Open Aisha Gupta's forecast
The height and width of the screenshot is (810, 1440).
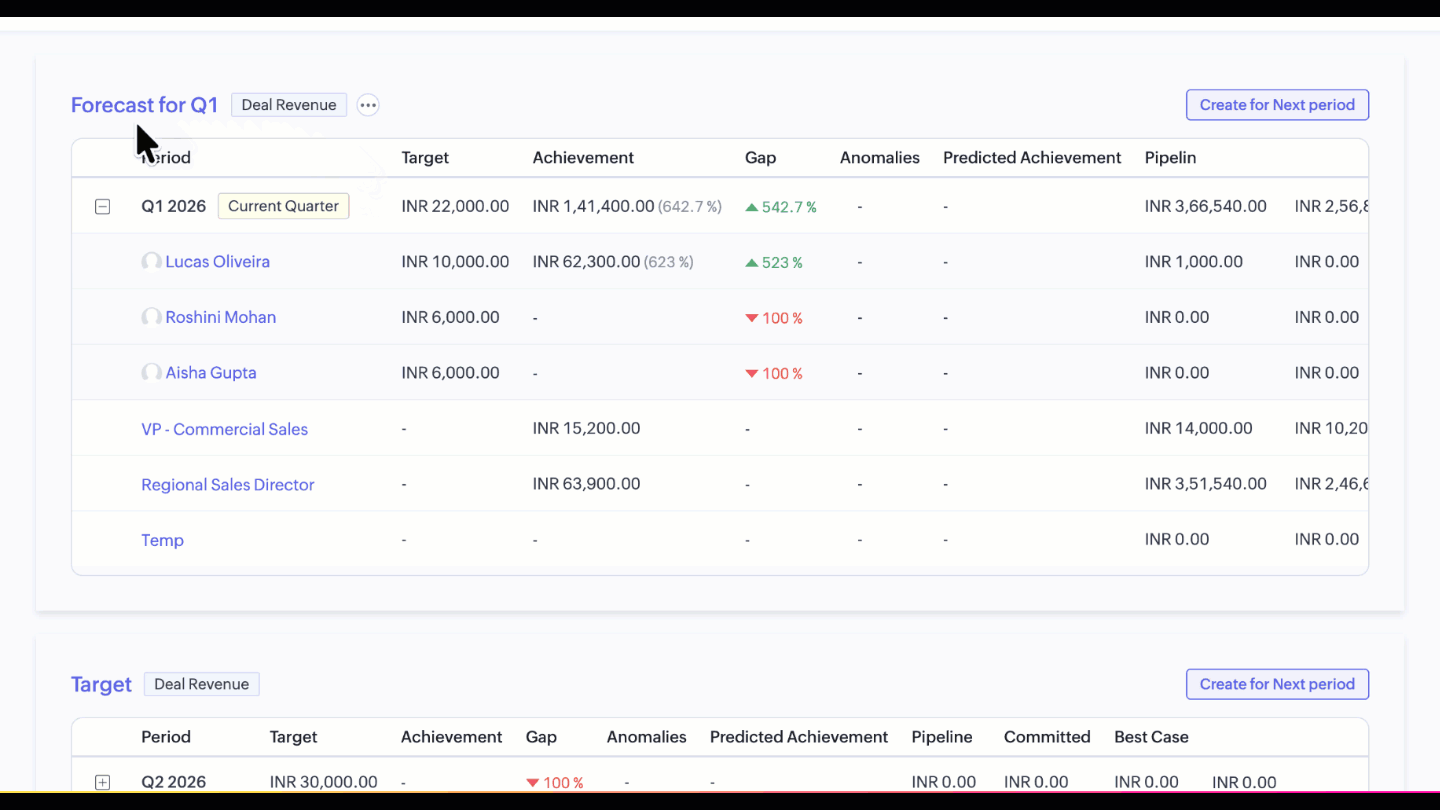click(210, 373)
